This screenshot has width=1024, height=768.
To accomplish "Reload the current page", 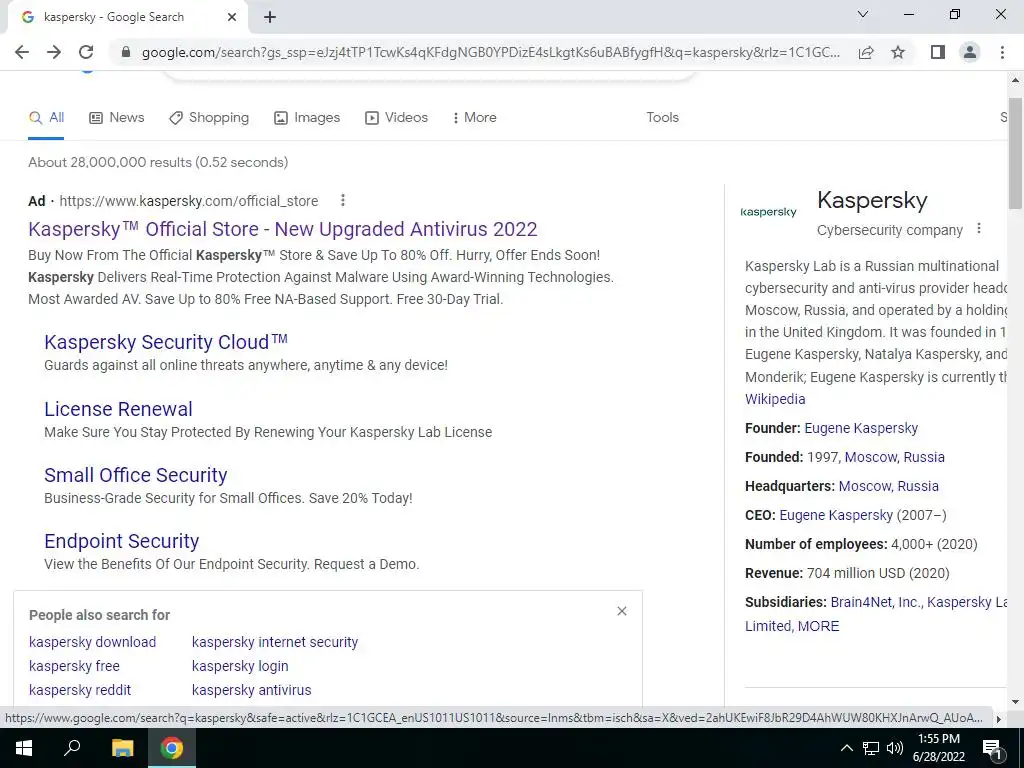I will tap(86, 52).
